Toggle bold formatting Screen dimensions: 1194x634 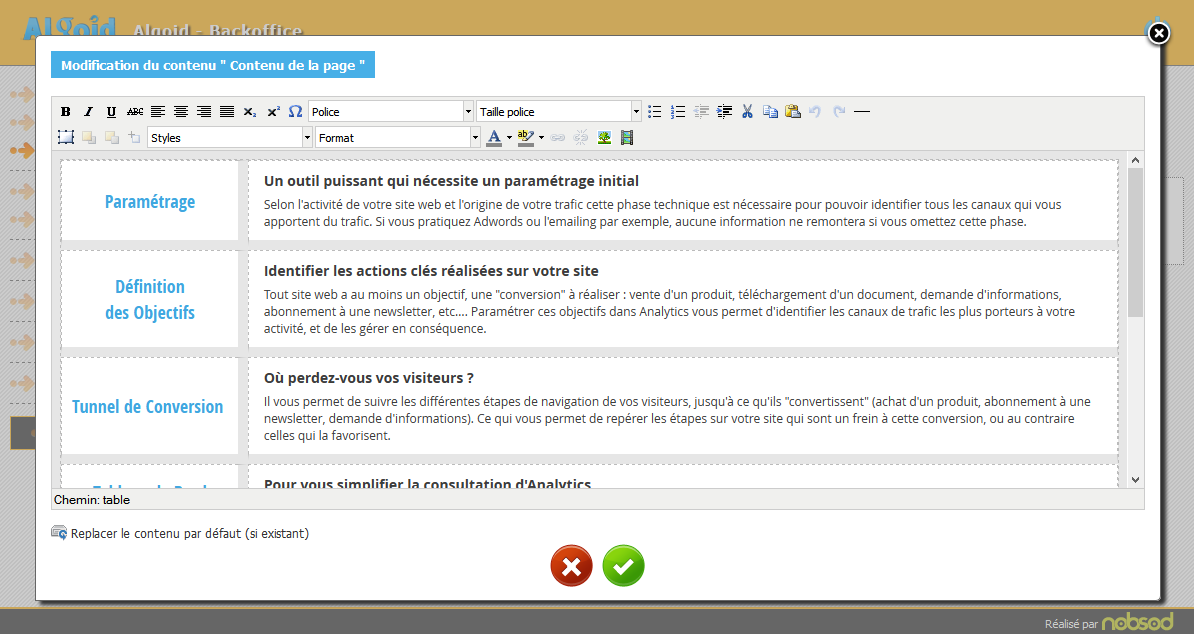point(65,112)
